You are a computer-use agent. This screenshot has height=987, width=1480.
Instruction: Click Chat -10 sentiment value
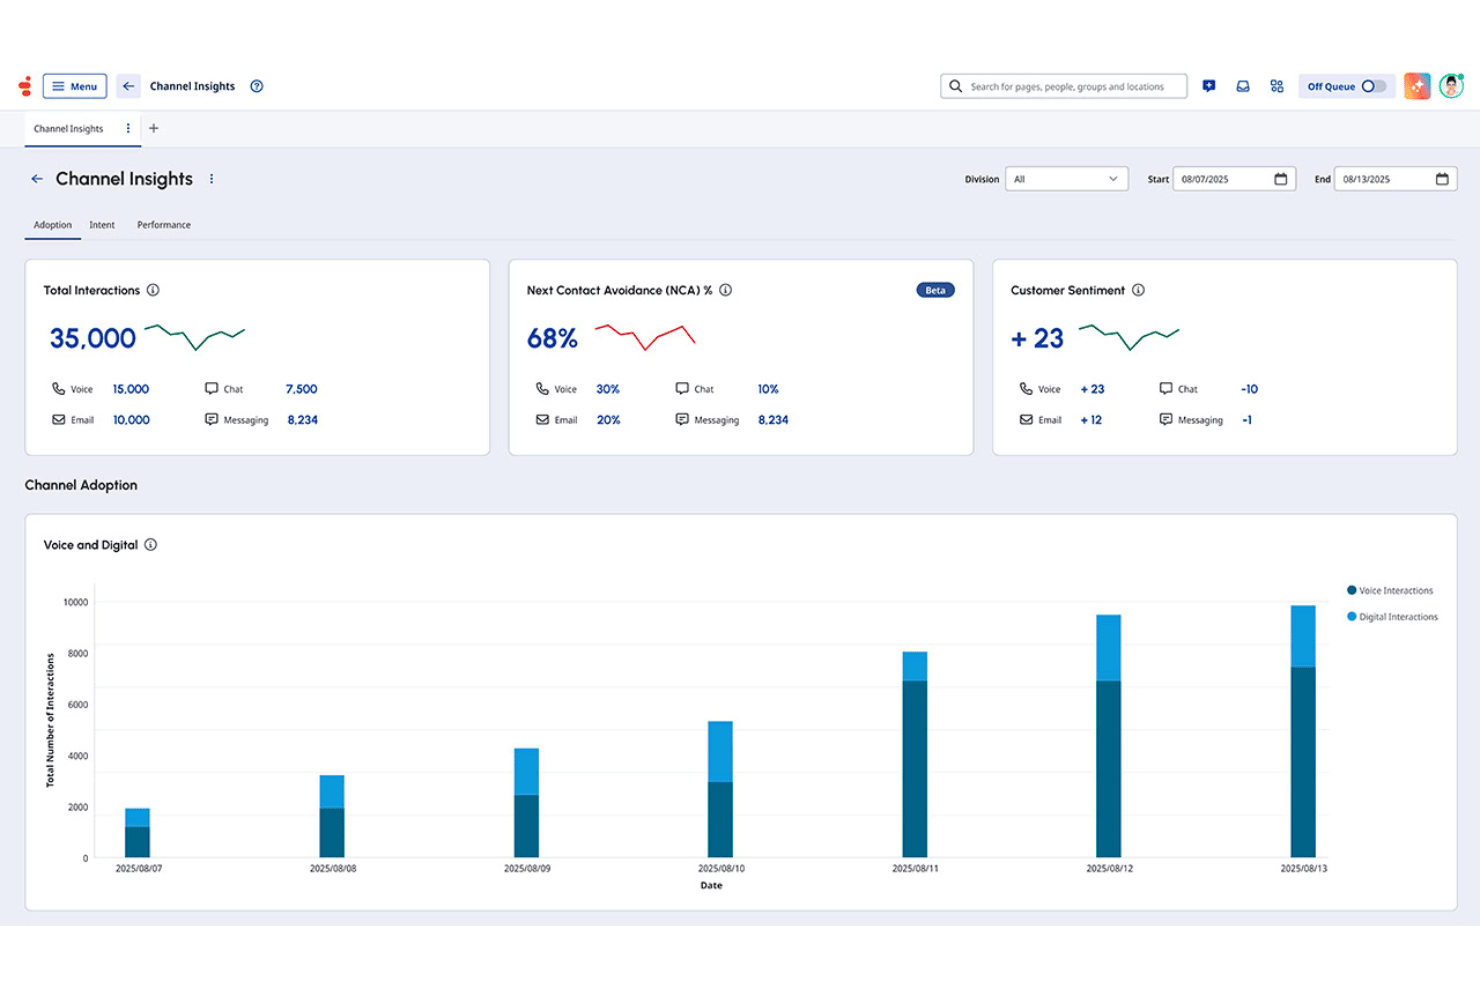[x=1249, y=389]
